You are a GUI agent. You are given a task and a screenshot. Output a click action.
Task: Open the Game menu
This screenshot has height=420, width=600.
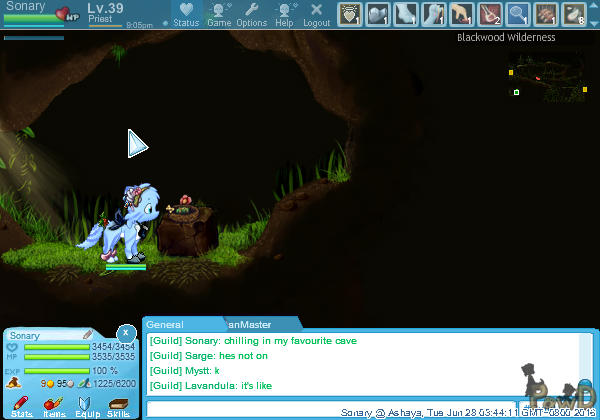point(219,14)
